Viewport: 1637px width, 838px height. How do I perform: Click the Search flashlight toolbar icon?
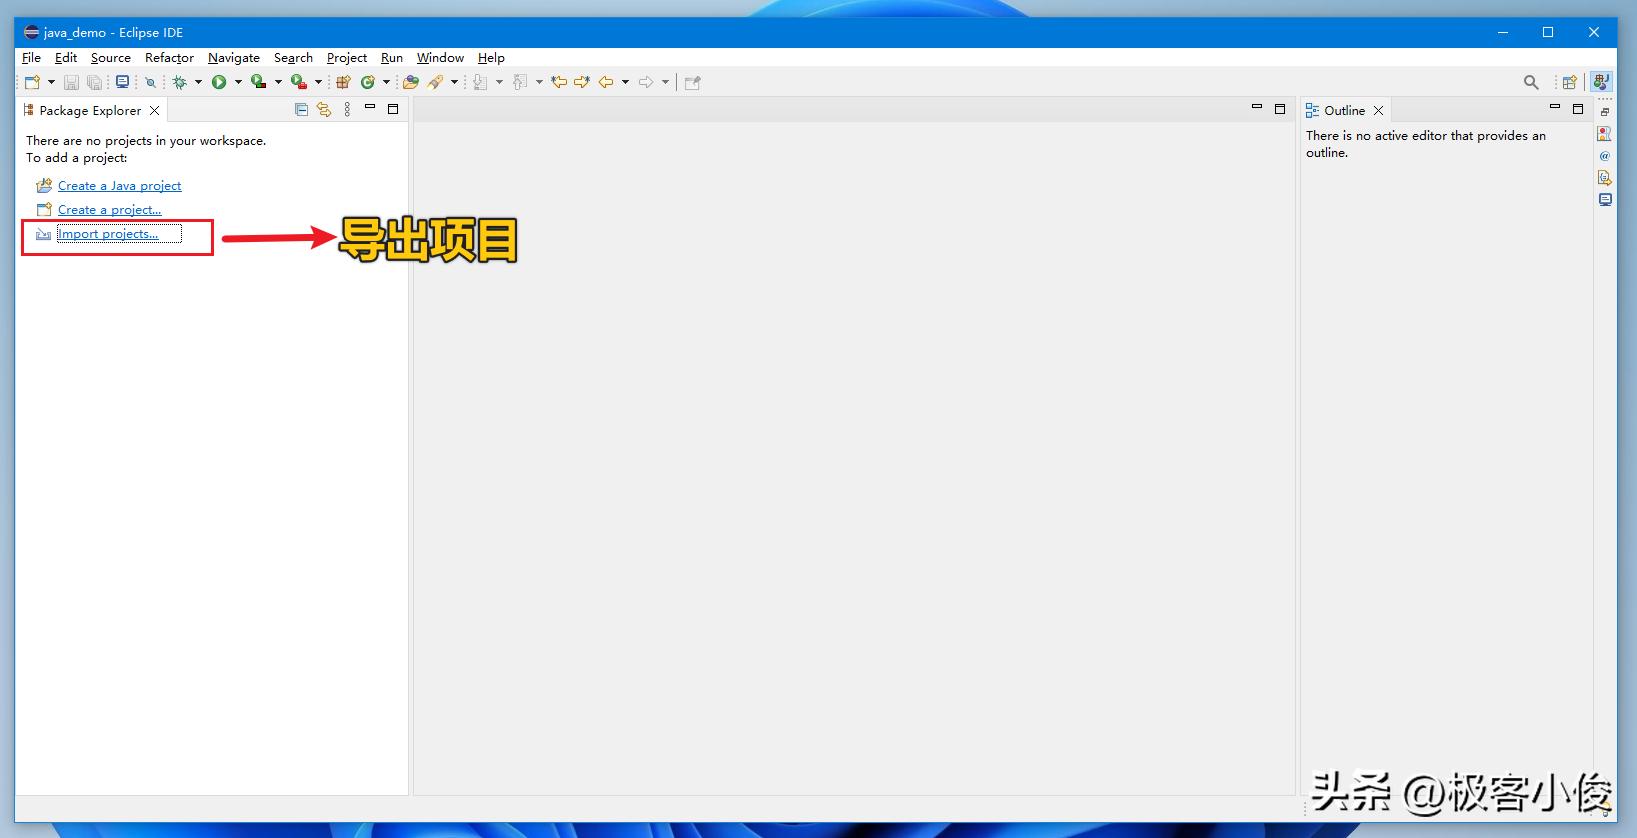tap(435, 82)
